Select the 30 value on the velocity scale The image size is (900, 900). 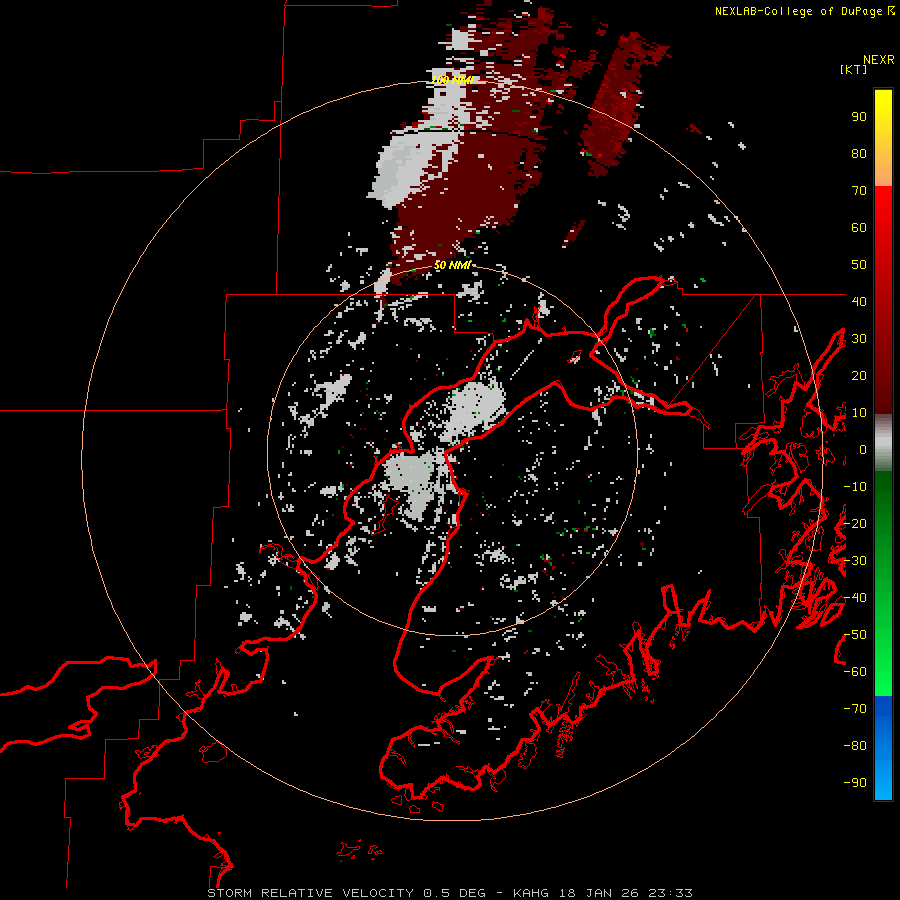(x=859, y=339)
